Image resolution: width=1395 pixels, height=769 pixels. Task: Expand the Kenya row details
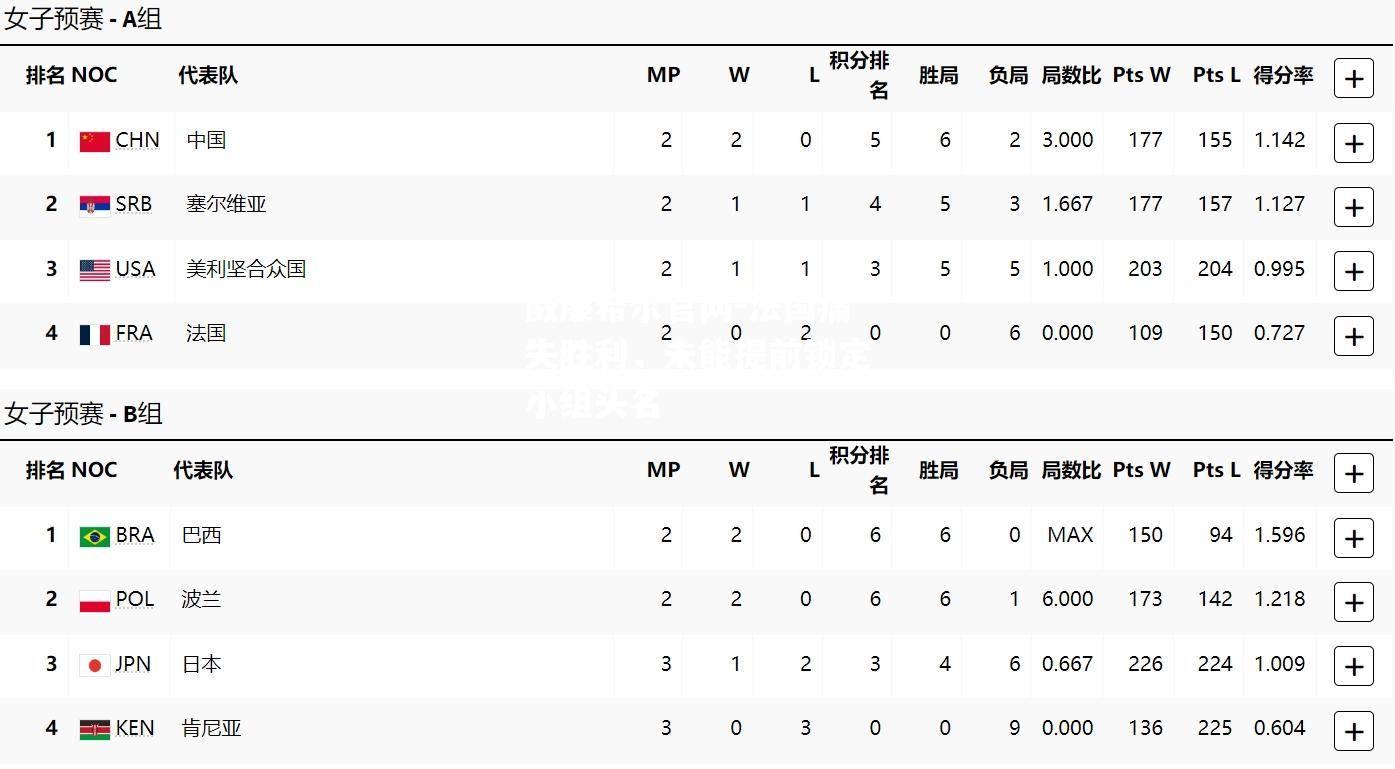click(1353, 731)
